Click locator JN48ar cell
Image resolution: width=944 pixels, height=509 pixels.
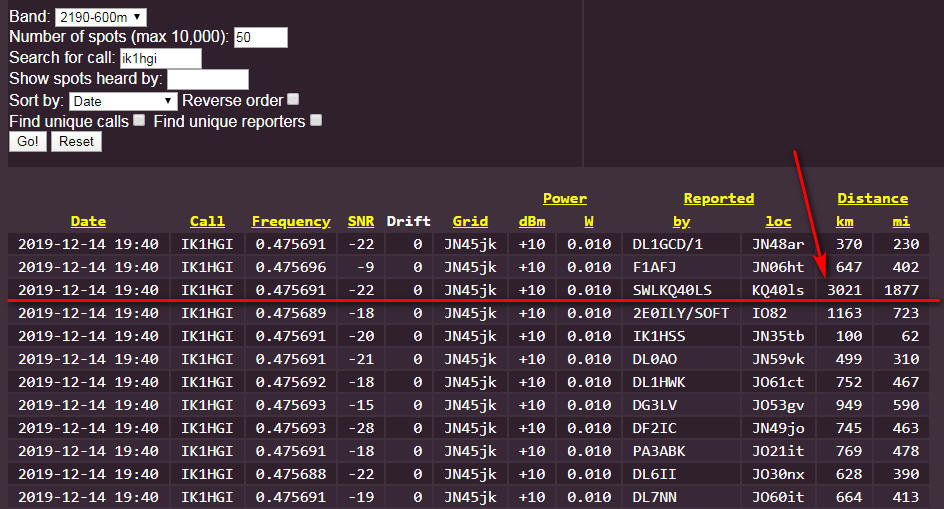point(778,244)
